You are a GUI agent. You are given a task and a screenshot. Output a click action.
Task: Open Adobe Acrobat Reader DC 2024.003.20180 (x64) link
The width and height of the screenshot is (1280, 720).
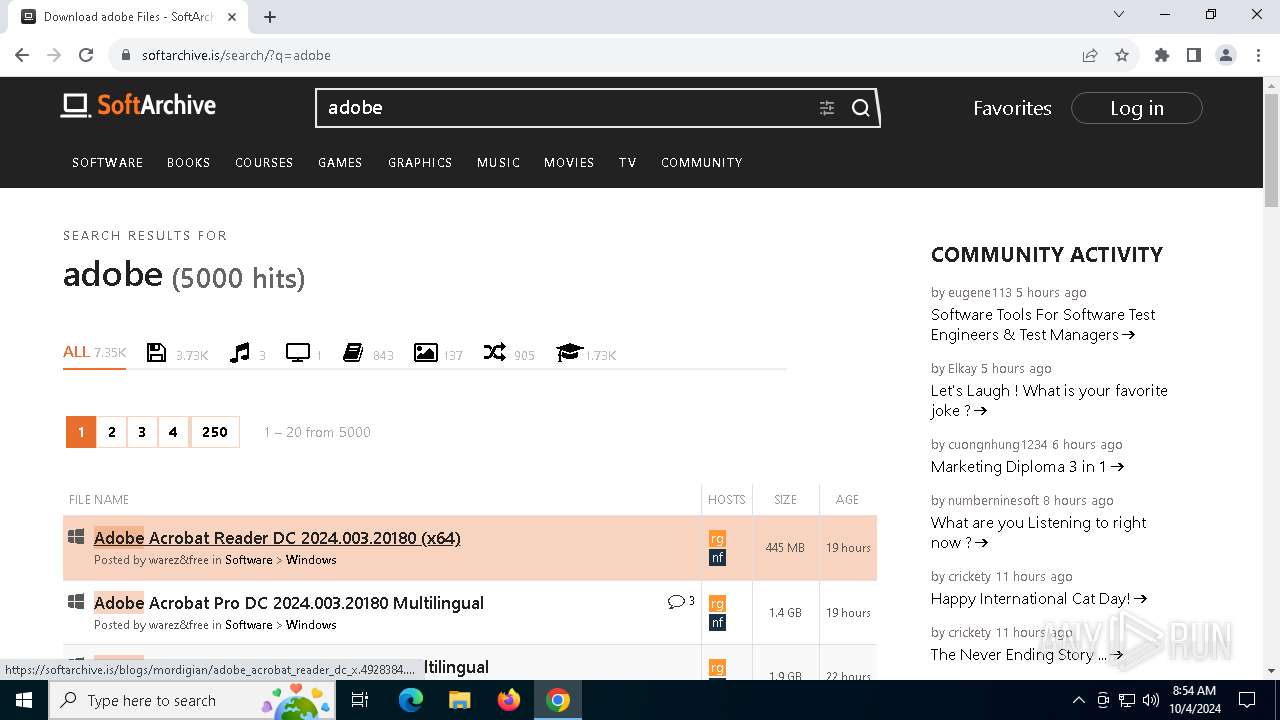[x=277, y=538]
